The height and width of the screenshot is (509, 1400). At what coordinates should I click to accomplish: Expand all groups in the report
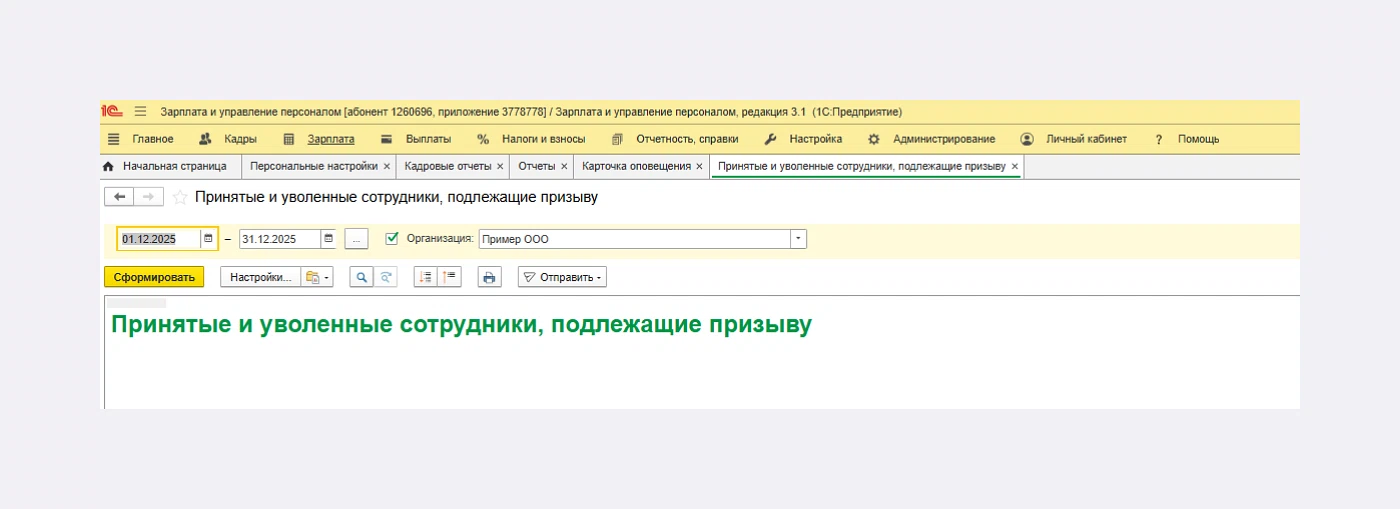point(426,277)
